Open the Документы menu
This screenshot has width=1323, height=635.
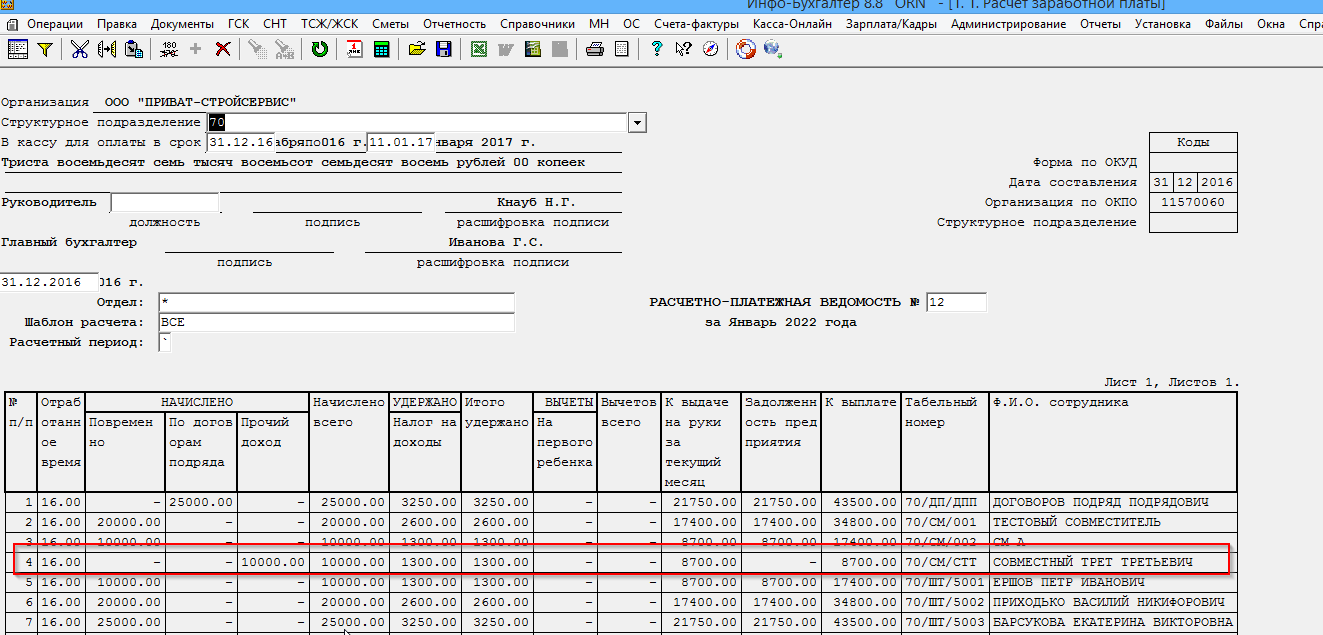pyautogui.click(x=182, y=23)
